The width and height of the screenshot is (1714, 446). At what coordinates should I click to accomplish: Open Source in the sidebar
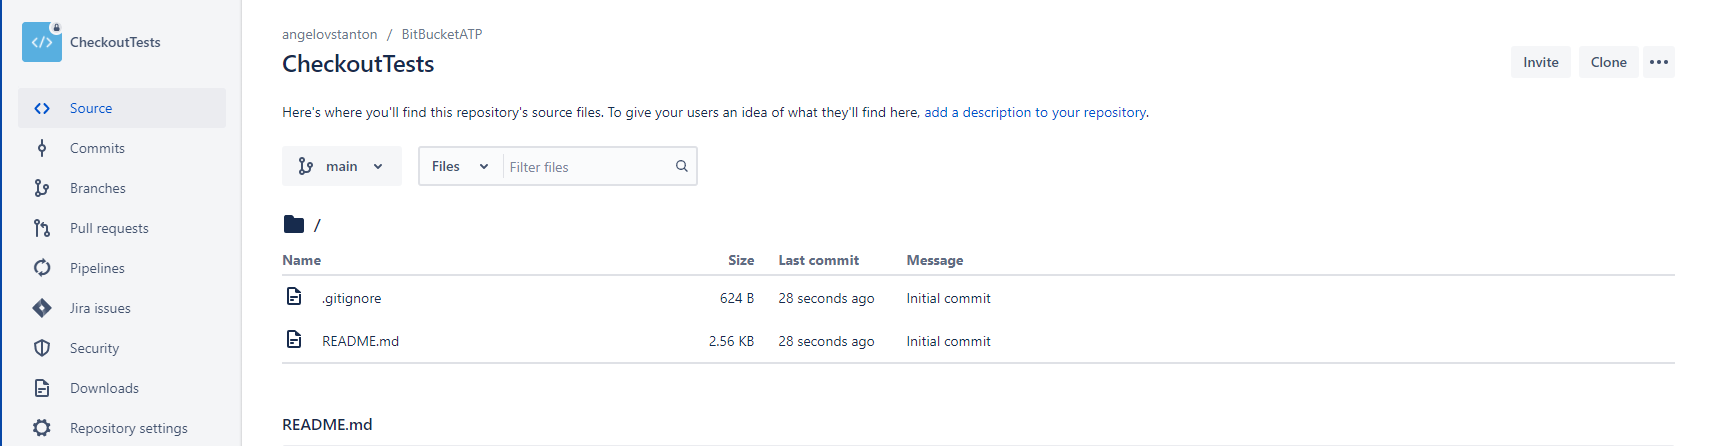tap(122, 108)
